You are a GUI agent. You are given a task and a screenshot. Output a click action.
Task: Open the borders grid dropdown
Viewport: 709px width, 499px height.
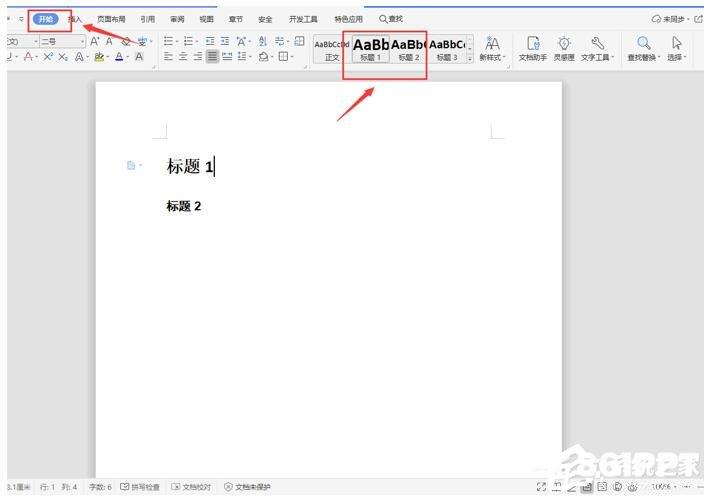284,56
